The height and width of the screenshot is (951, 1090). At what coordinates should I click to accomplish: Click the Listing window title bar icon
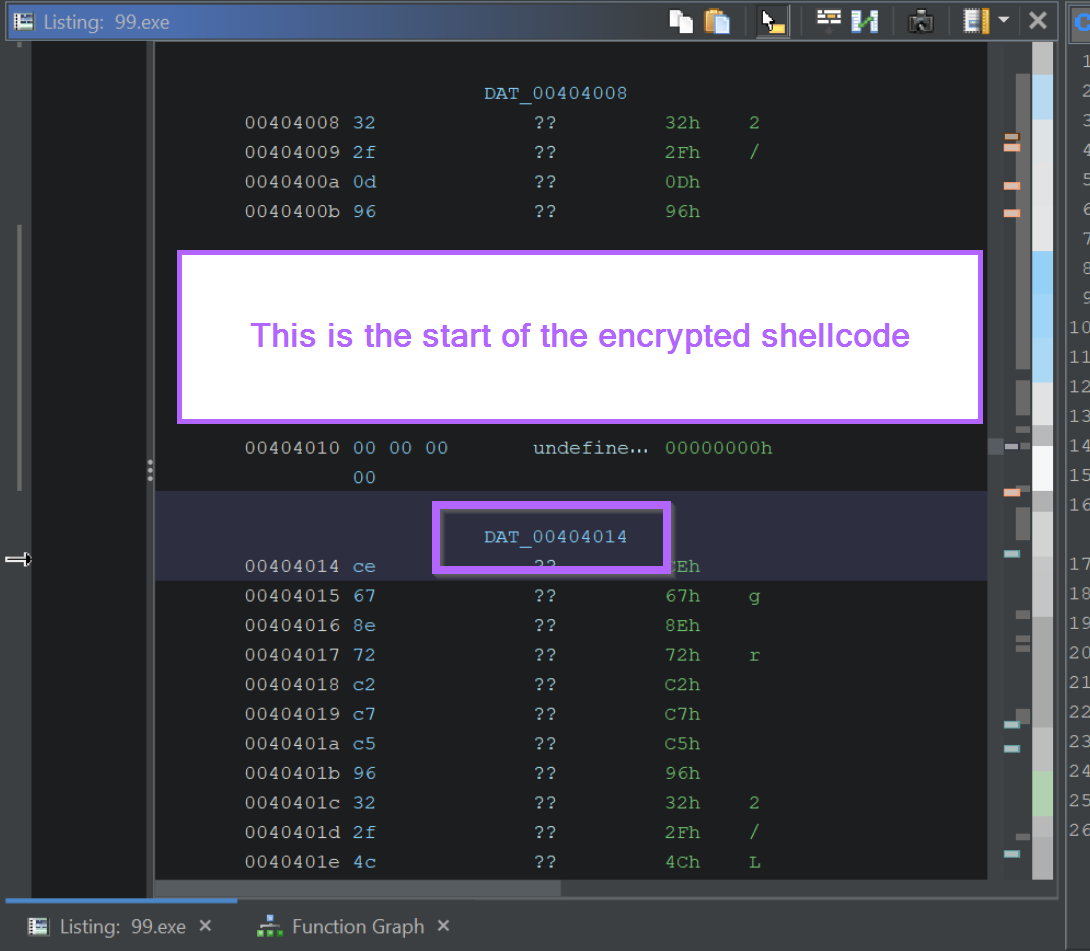(x=22, y=20)
